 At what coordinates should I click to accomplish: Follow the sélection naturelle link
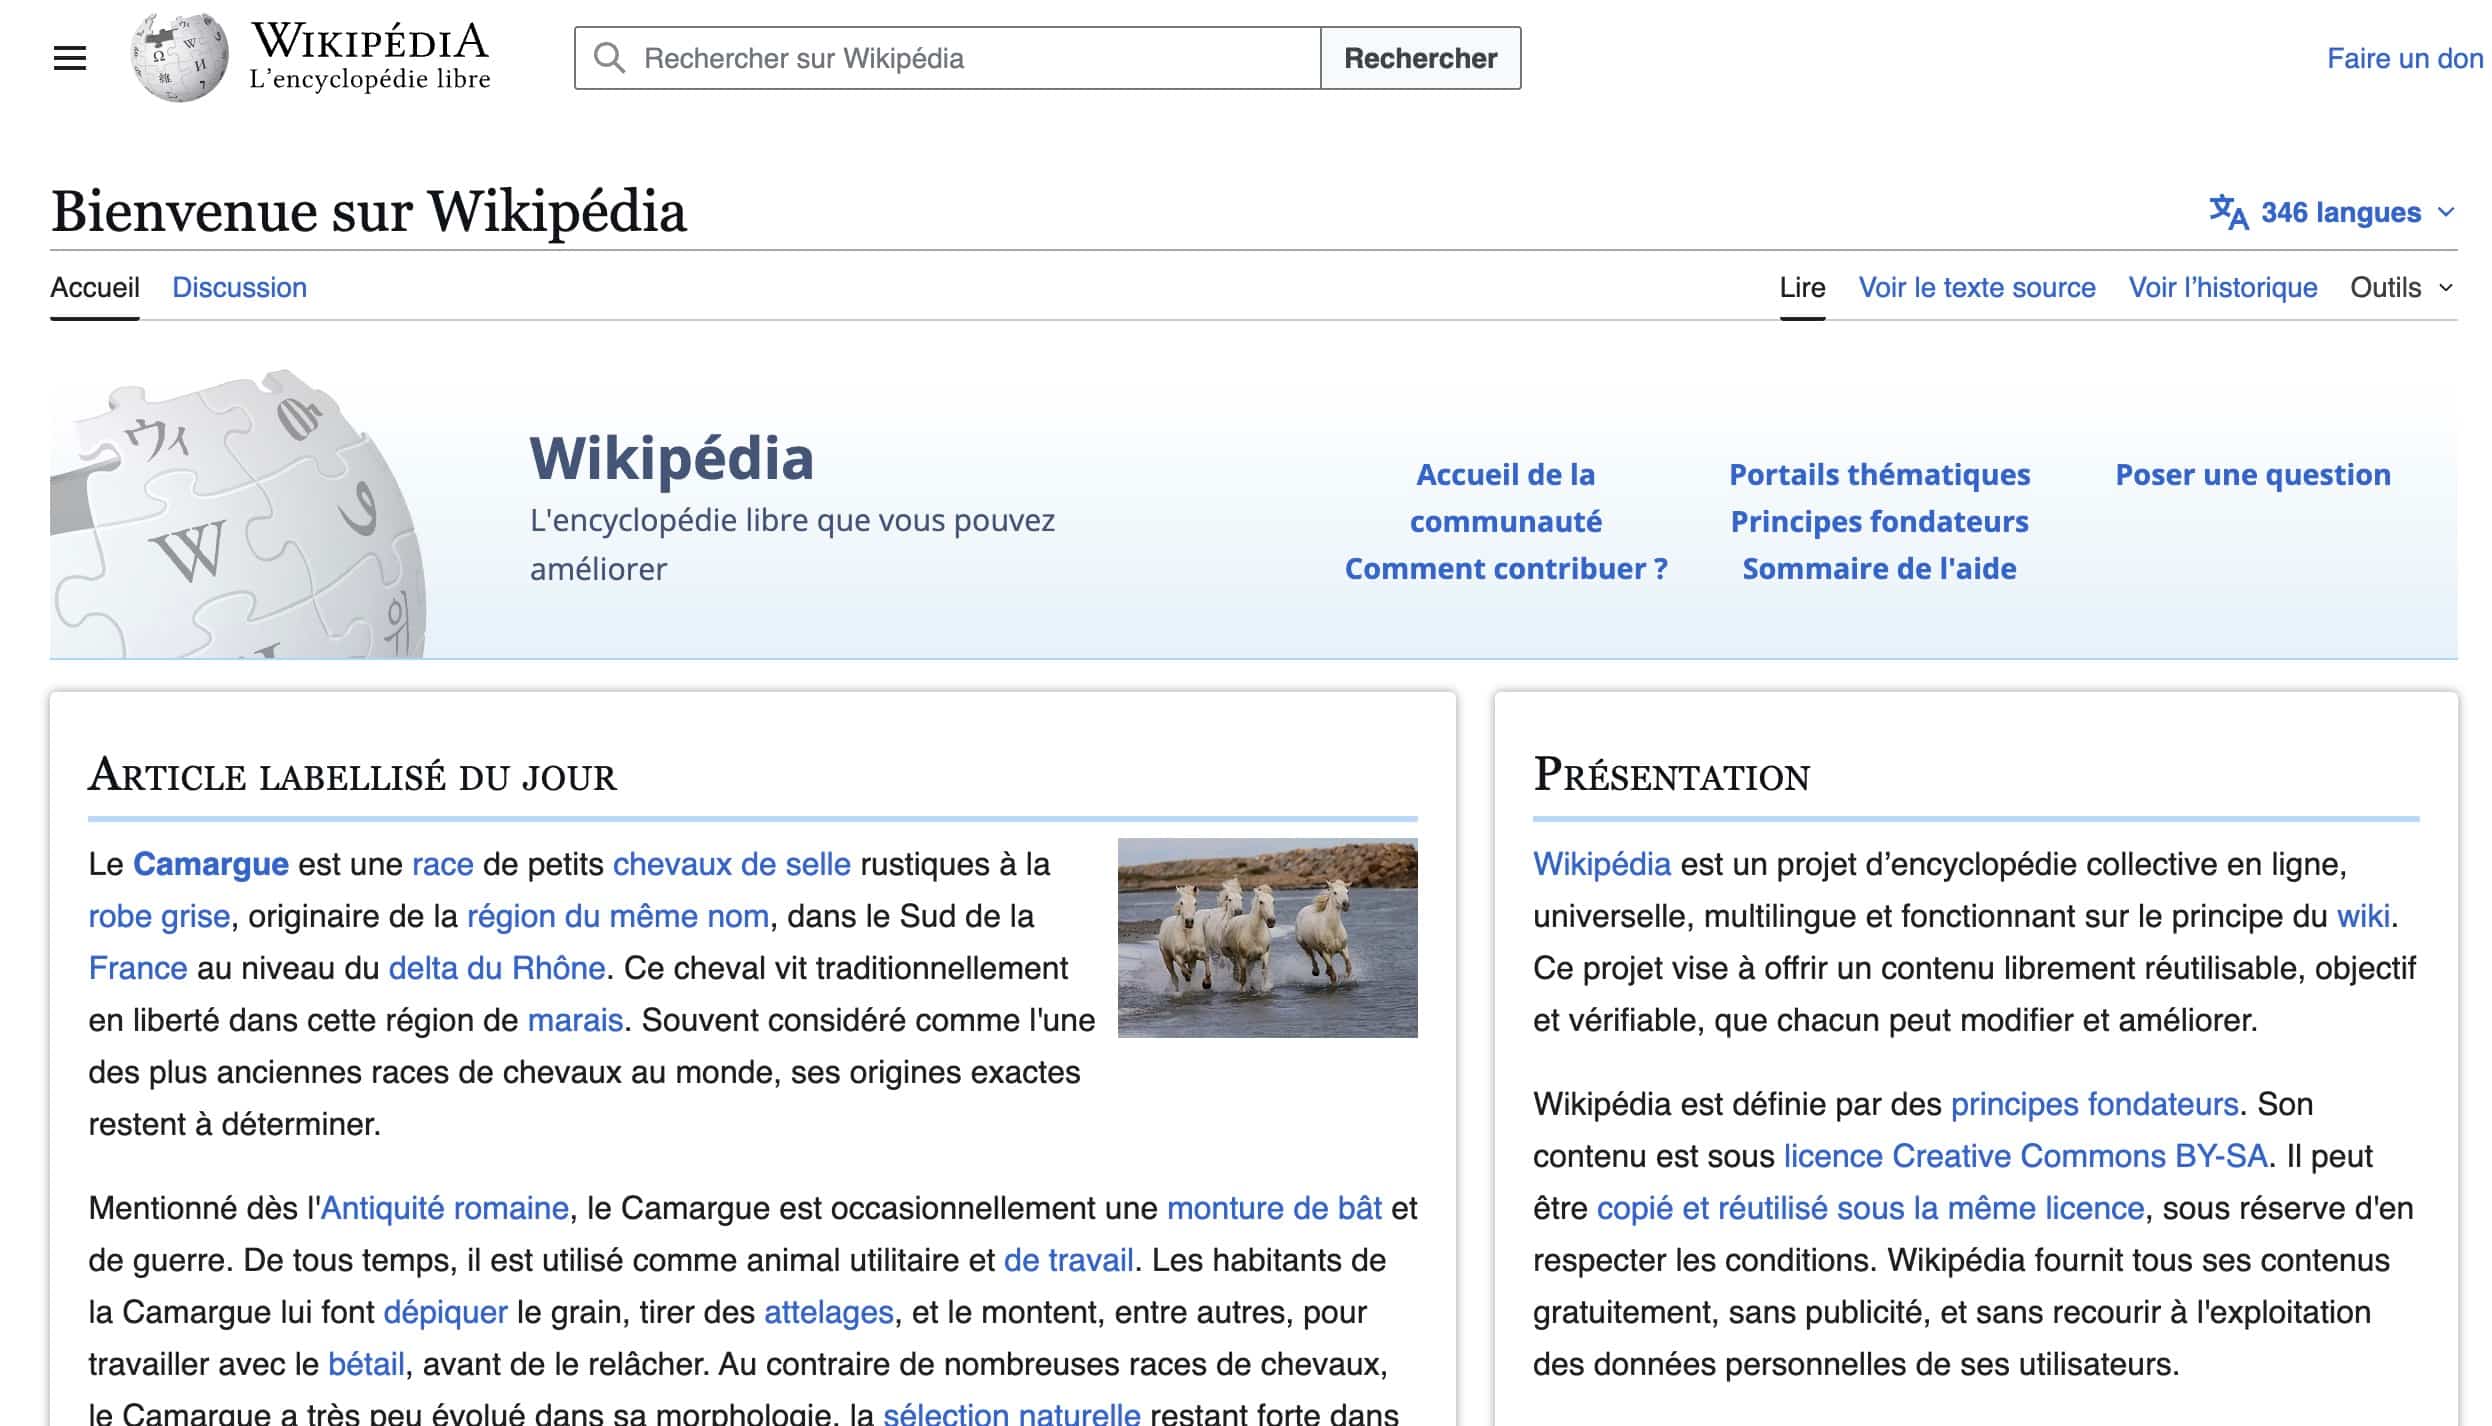point(1011,1413)
